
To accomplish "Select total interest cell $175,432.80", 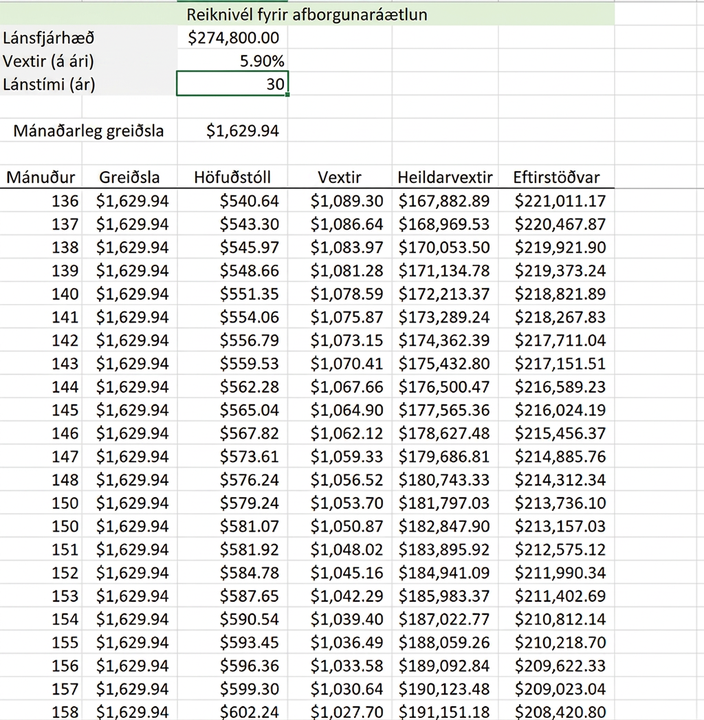I will click(x=445, y=363).
